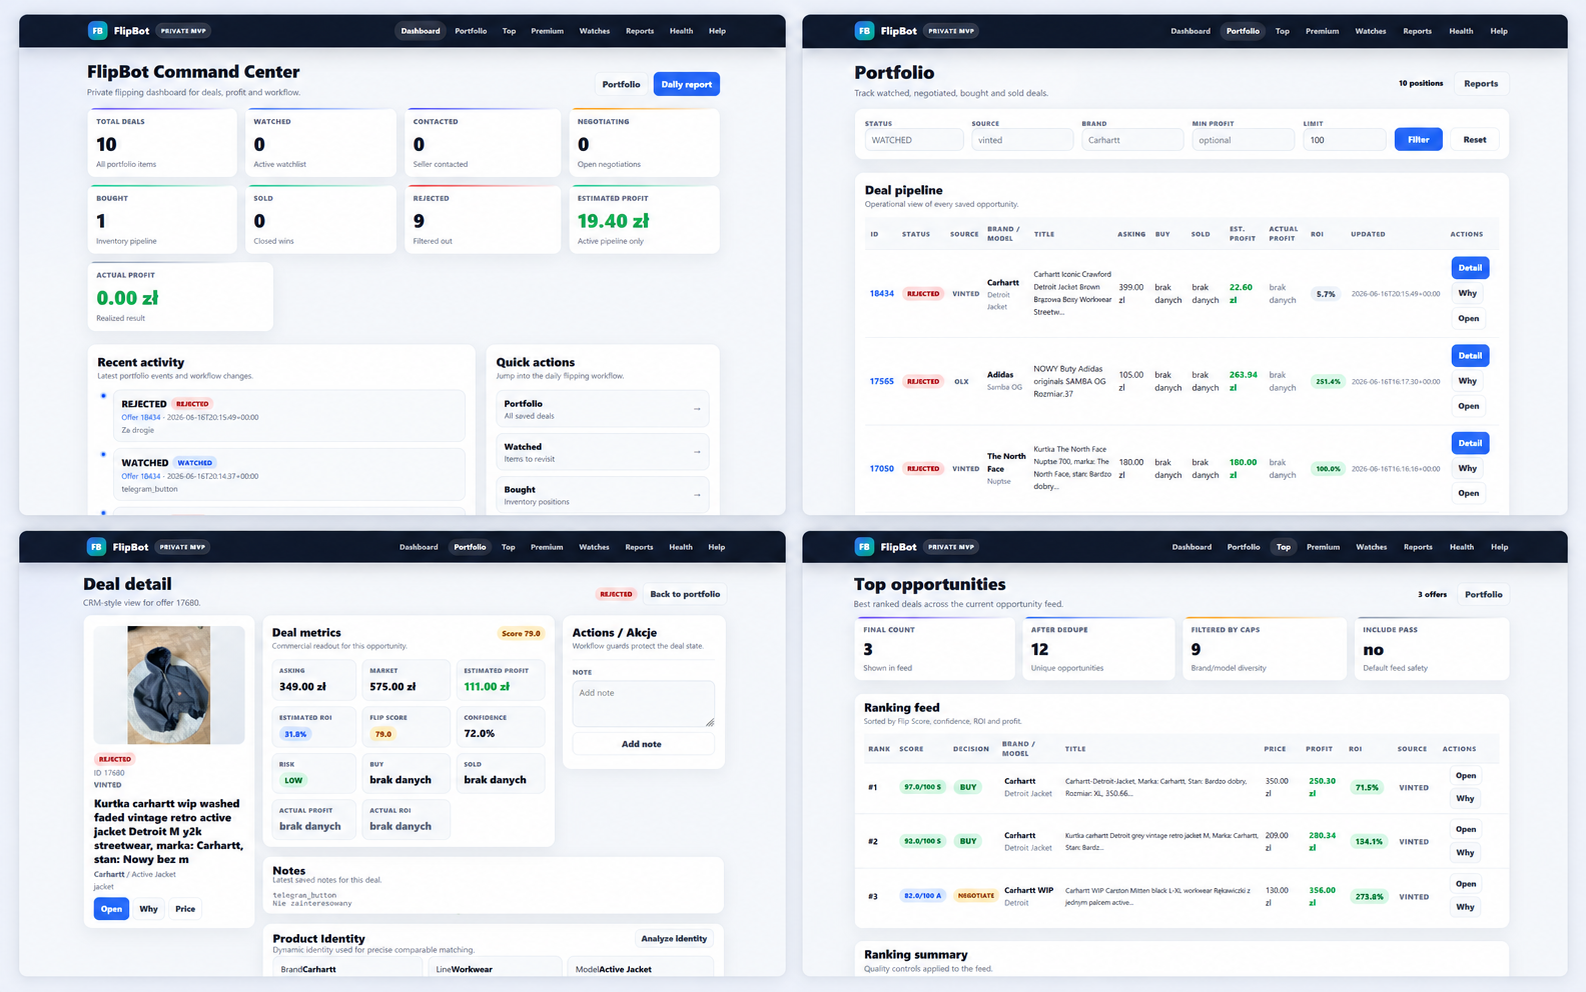Click Why for the Carhartt row 18434
1586x992 pixels.
tap(1468, 293)
